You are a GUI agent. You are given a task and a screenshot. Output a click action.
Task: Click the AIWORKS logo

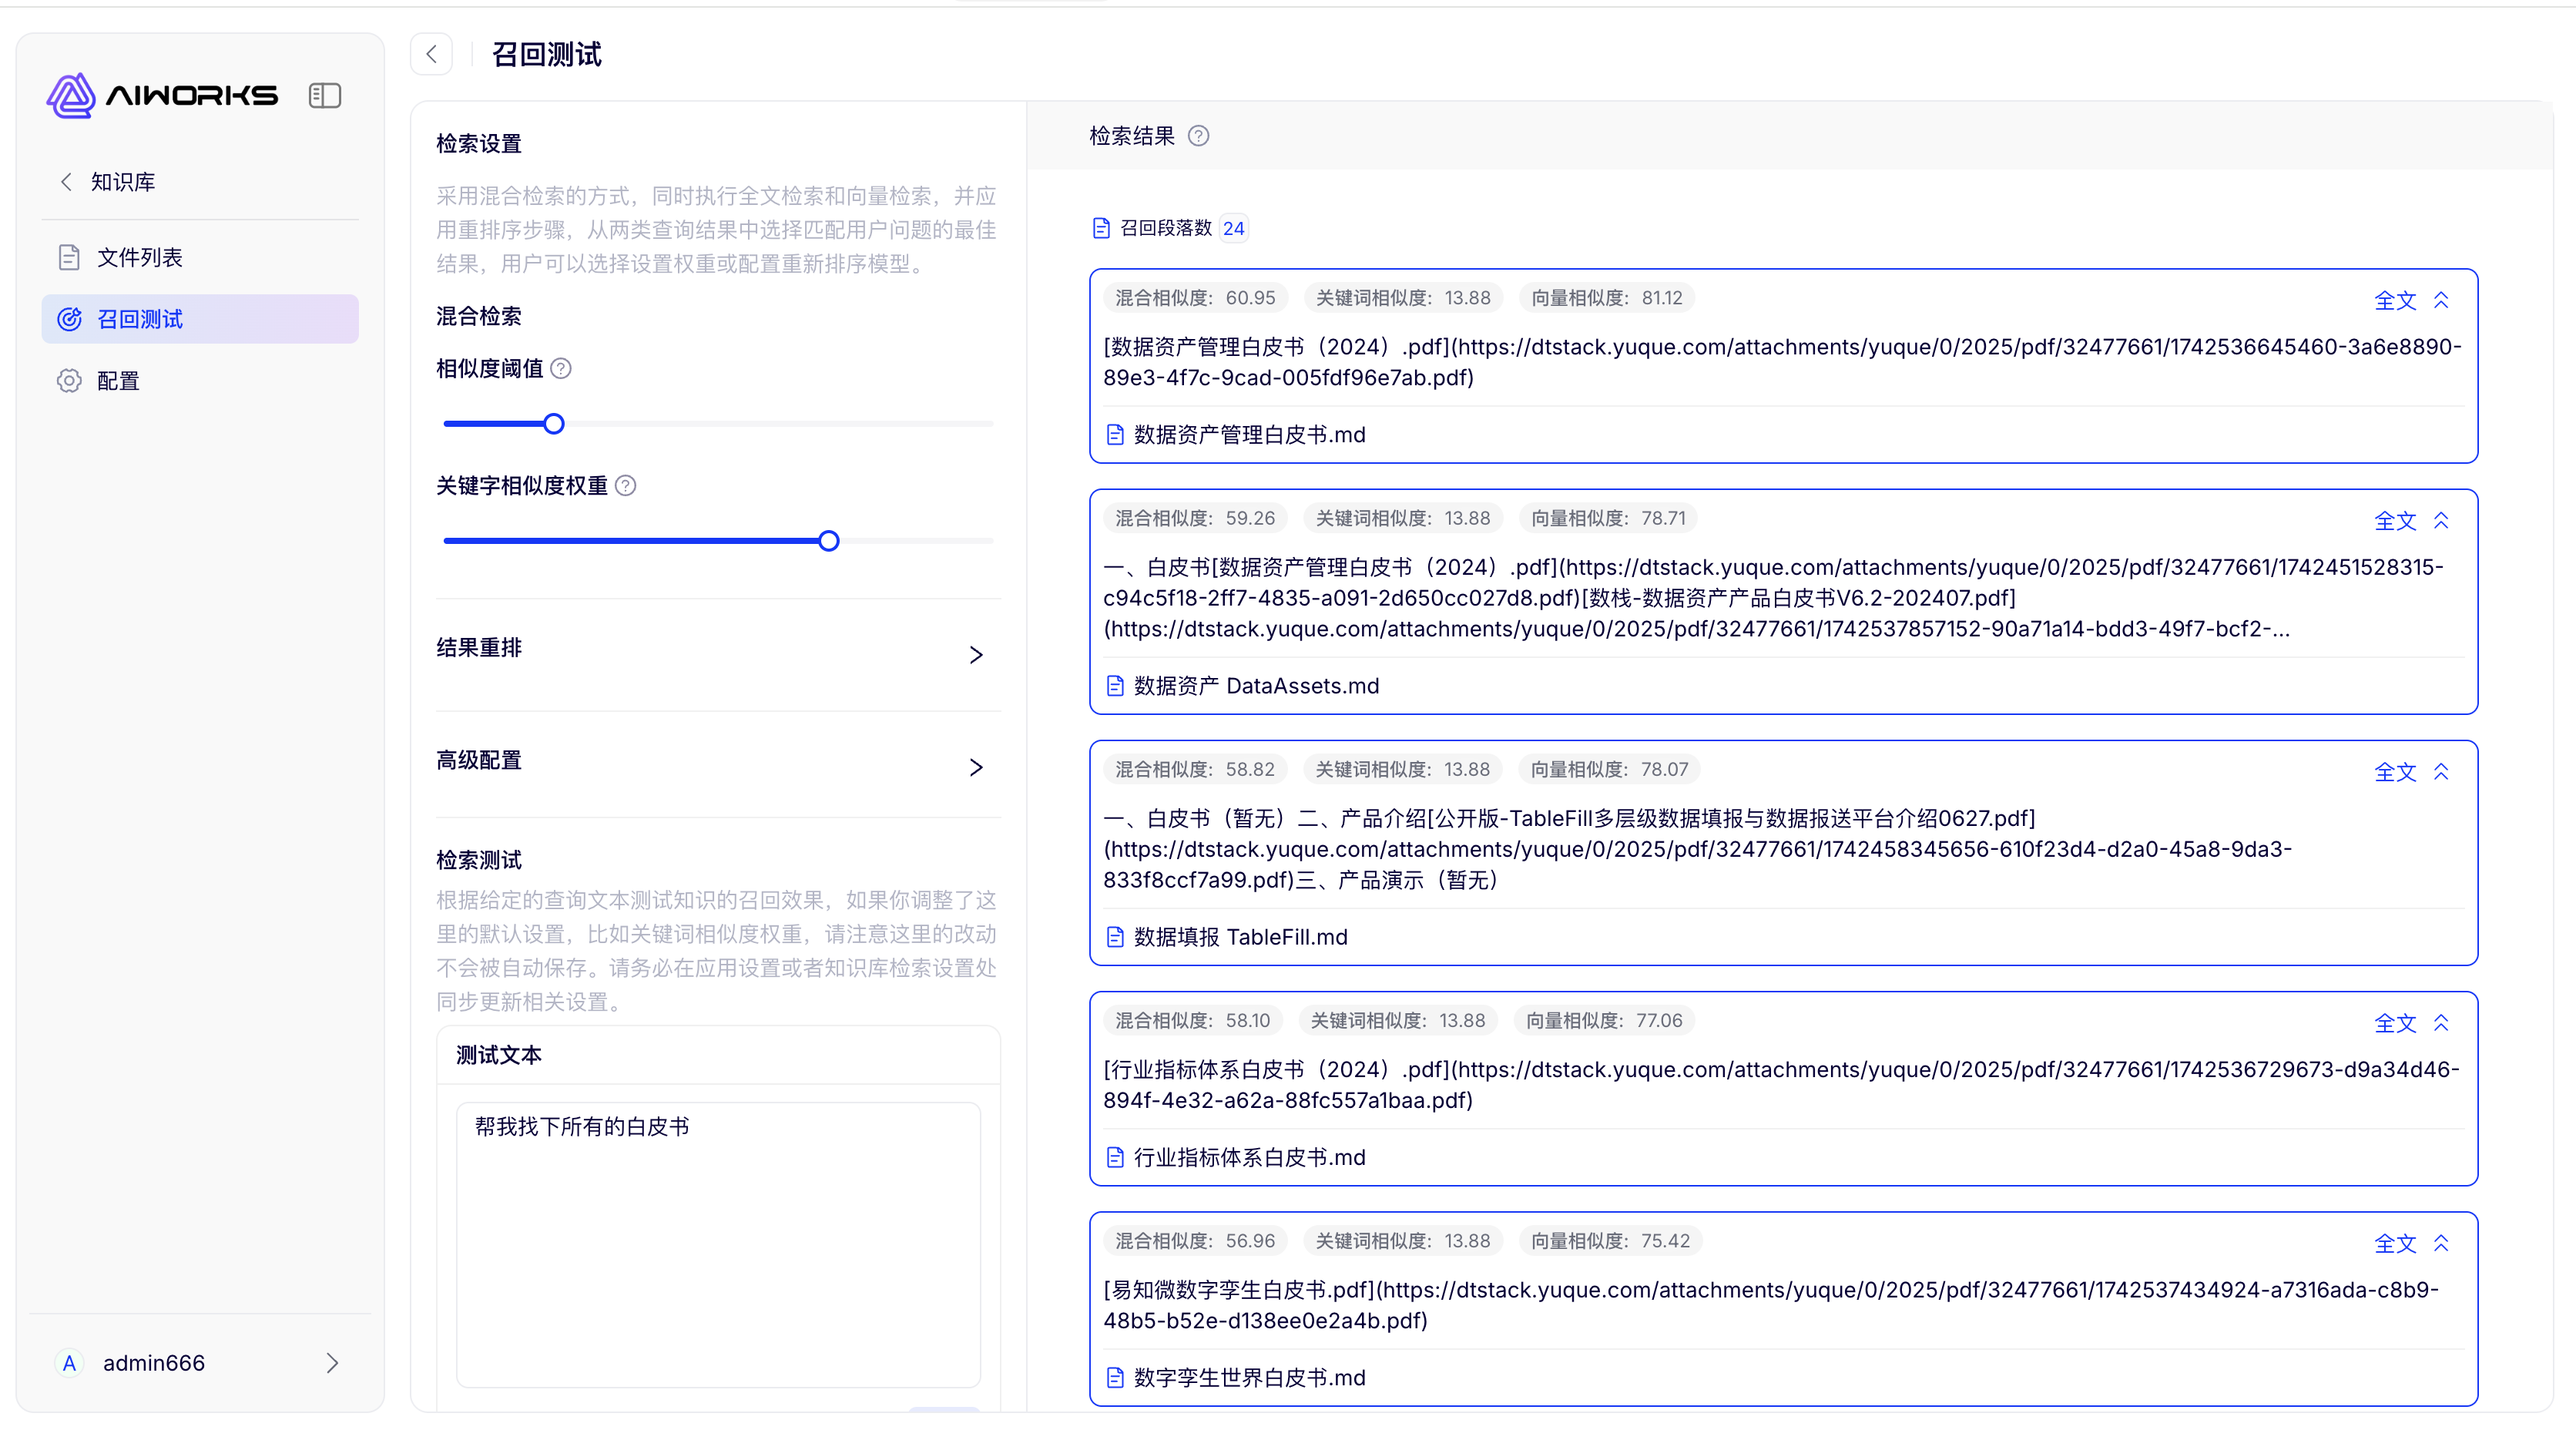pyautogui.click(x=162, y=95)
